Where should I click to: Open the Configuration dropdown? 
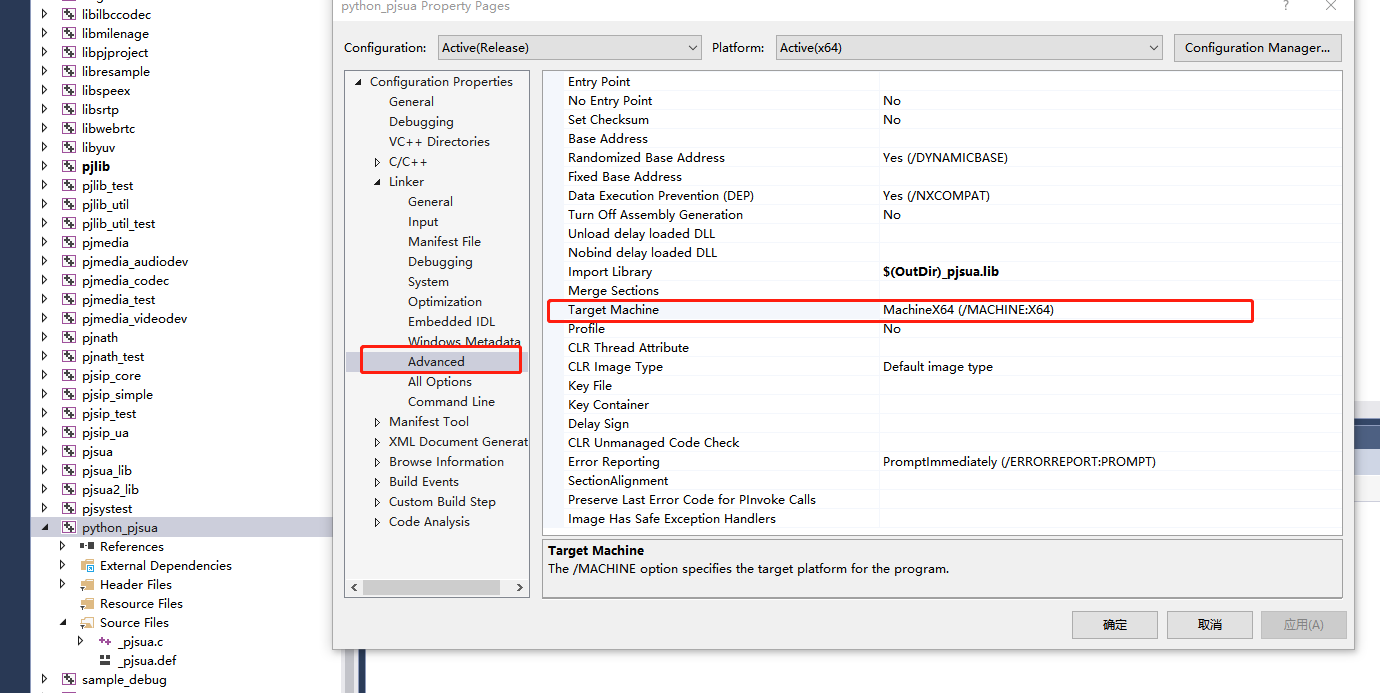pyautogui.click(x=569, y=48)
